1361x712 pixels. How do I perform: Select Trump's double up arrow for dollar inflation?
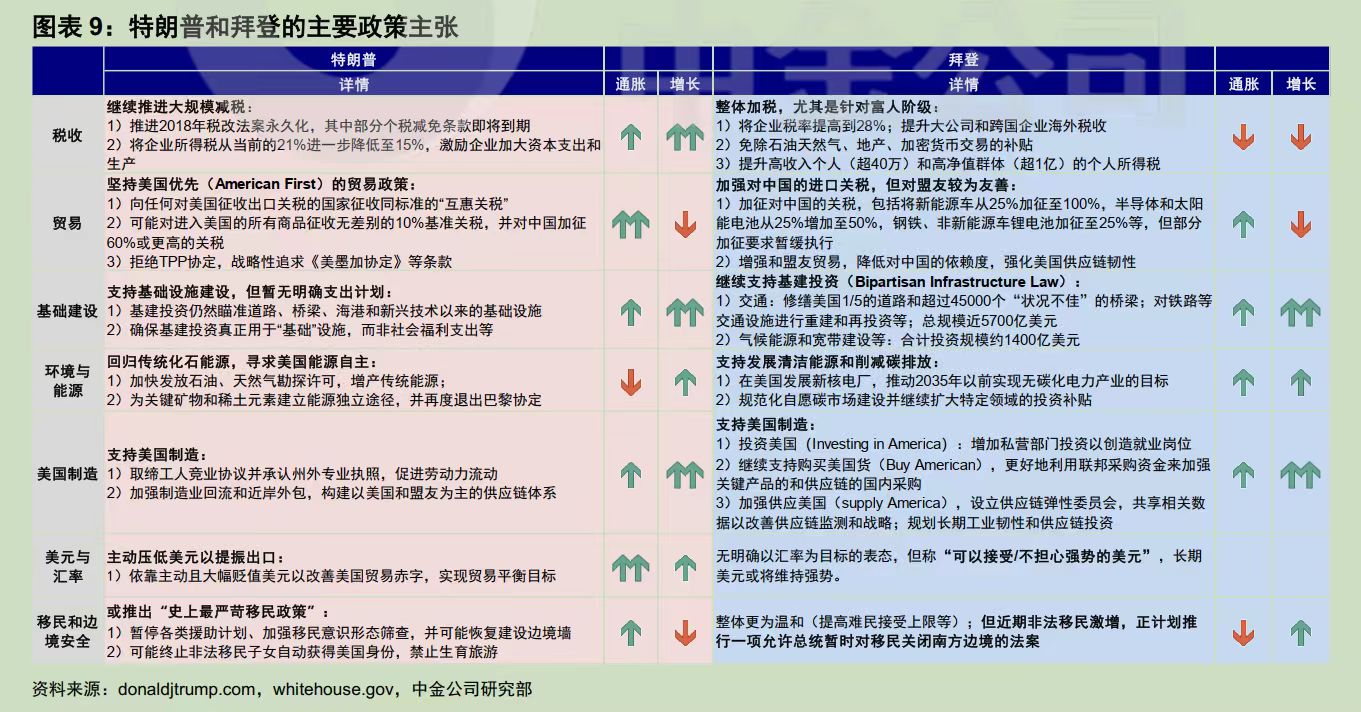tap(630, 568)
